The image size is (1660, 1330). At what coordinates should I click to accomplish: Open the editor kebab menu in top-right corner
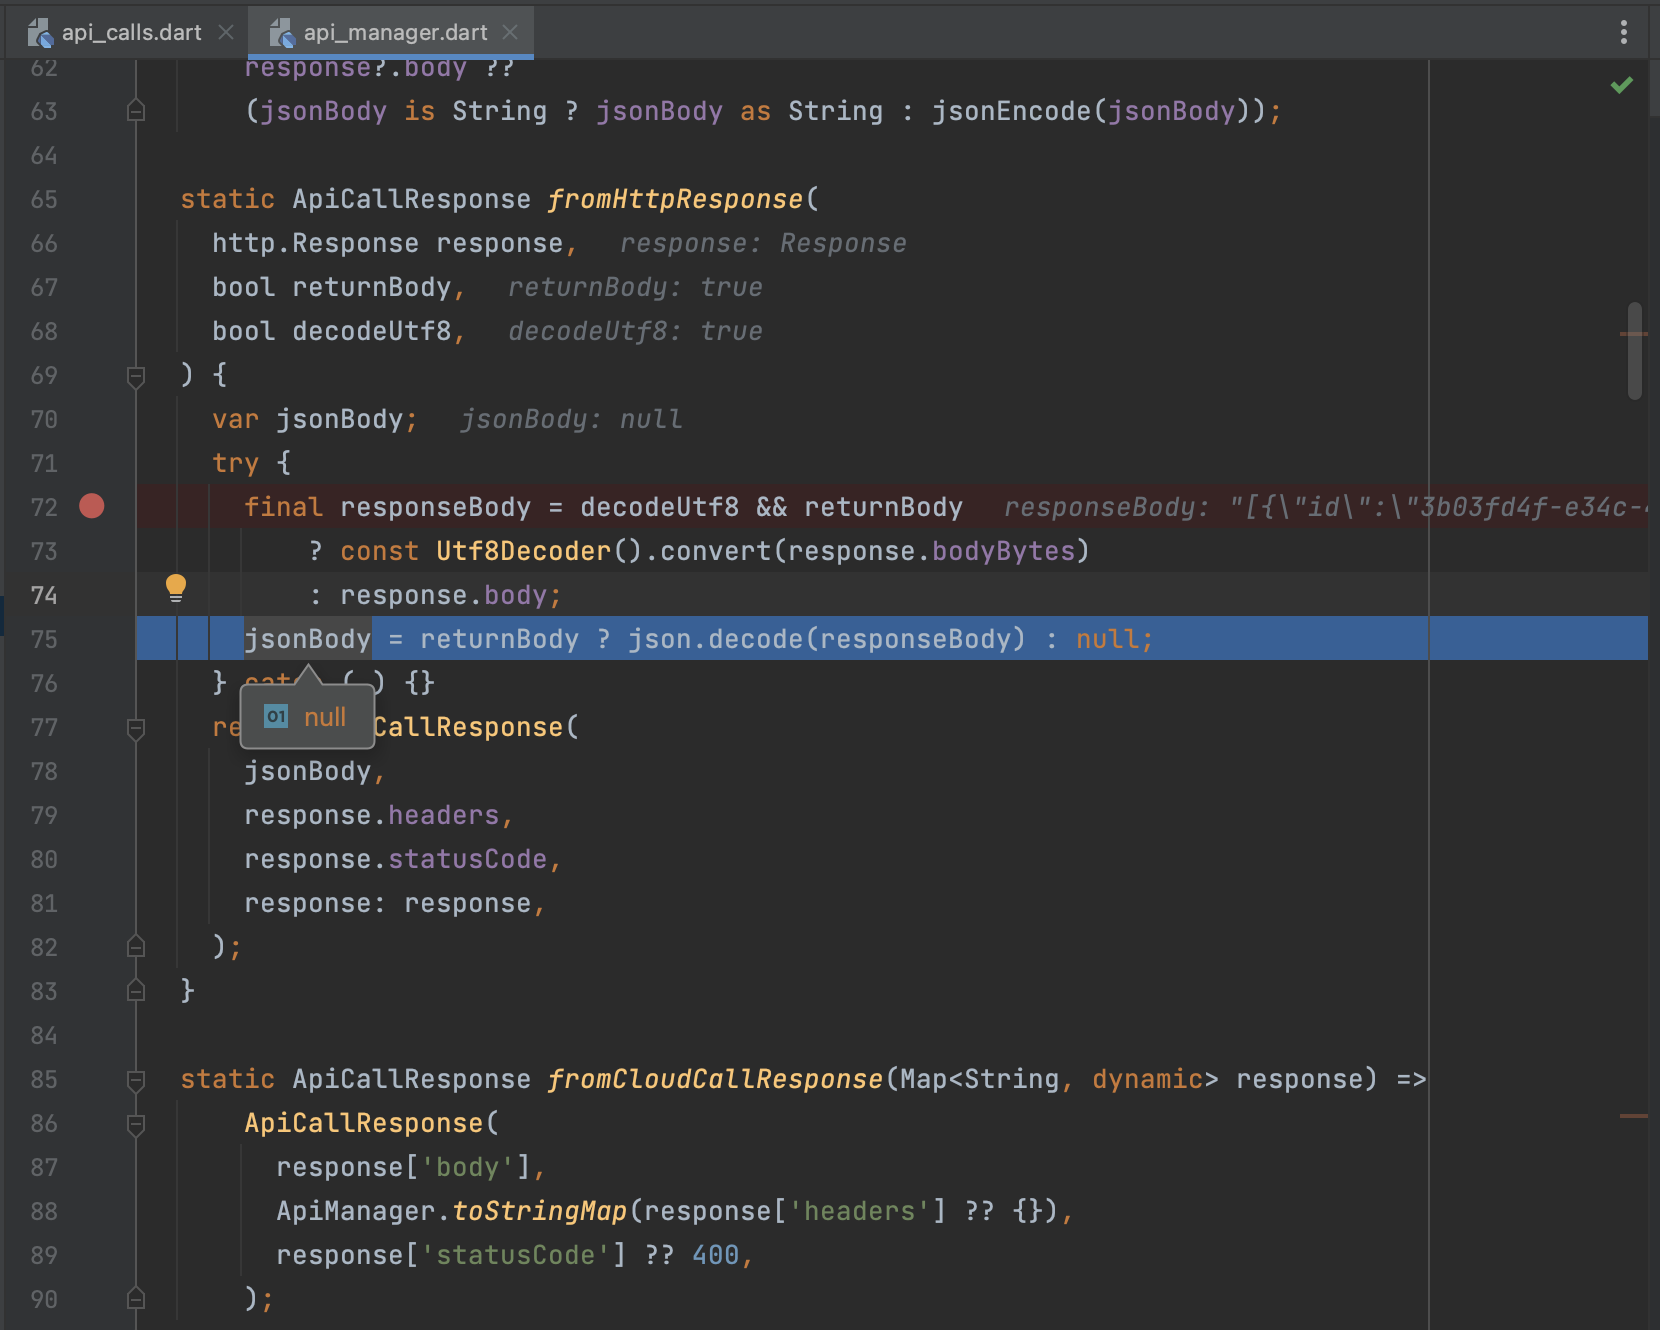1623,32
